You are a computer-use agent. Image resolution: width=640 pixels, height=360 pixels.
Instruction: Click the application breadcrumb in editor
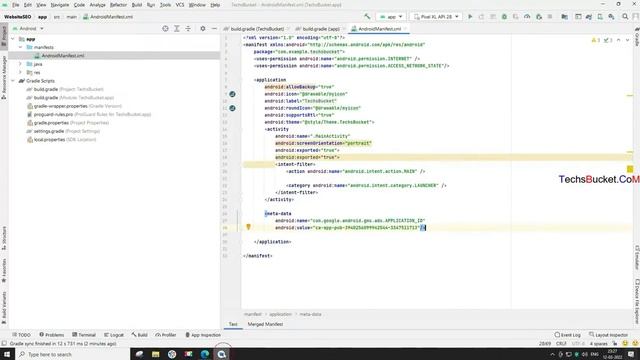pos(280,314)
